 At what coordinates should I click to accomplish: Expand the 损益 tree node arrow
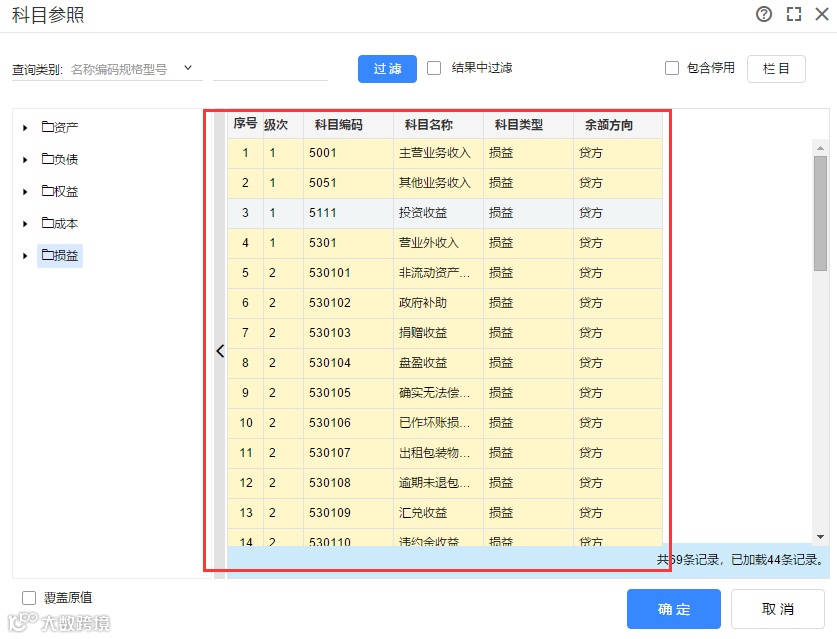click(25, 256)
